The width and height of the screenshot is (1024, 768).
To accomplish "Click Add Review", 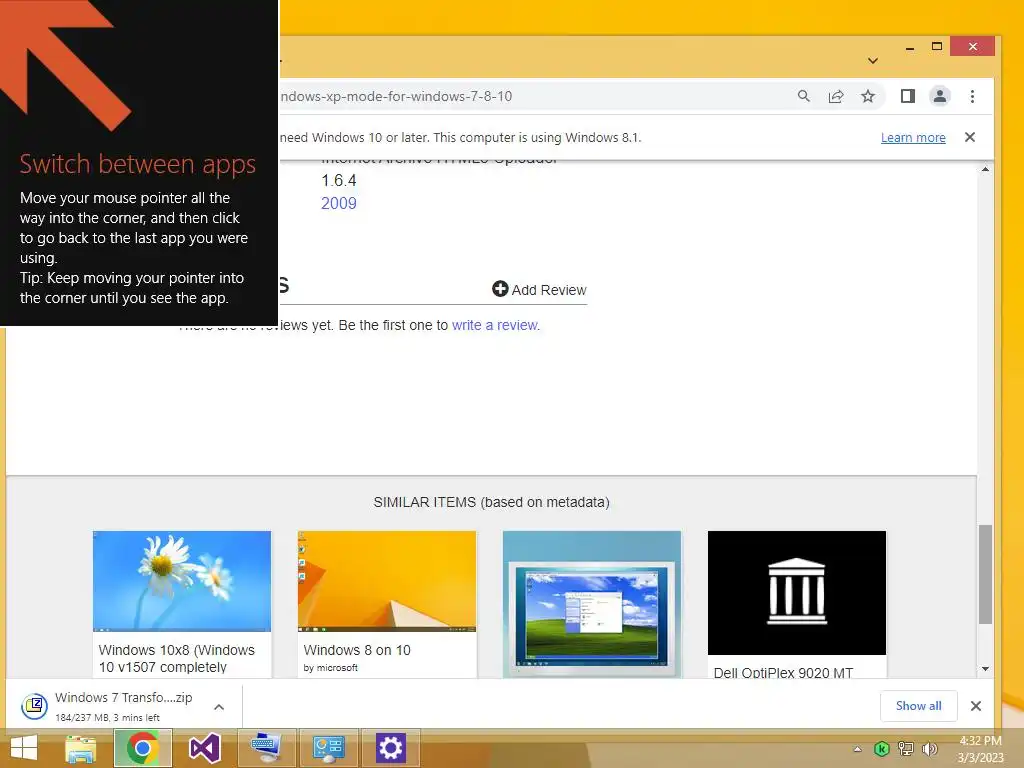I will [x=539, y=289].
